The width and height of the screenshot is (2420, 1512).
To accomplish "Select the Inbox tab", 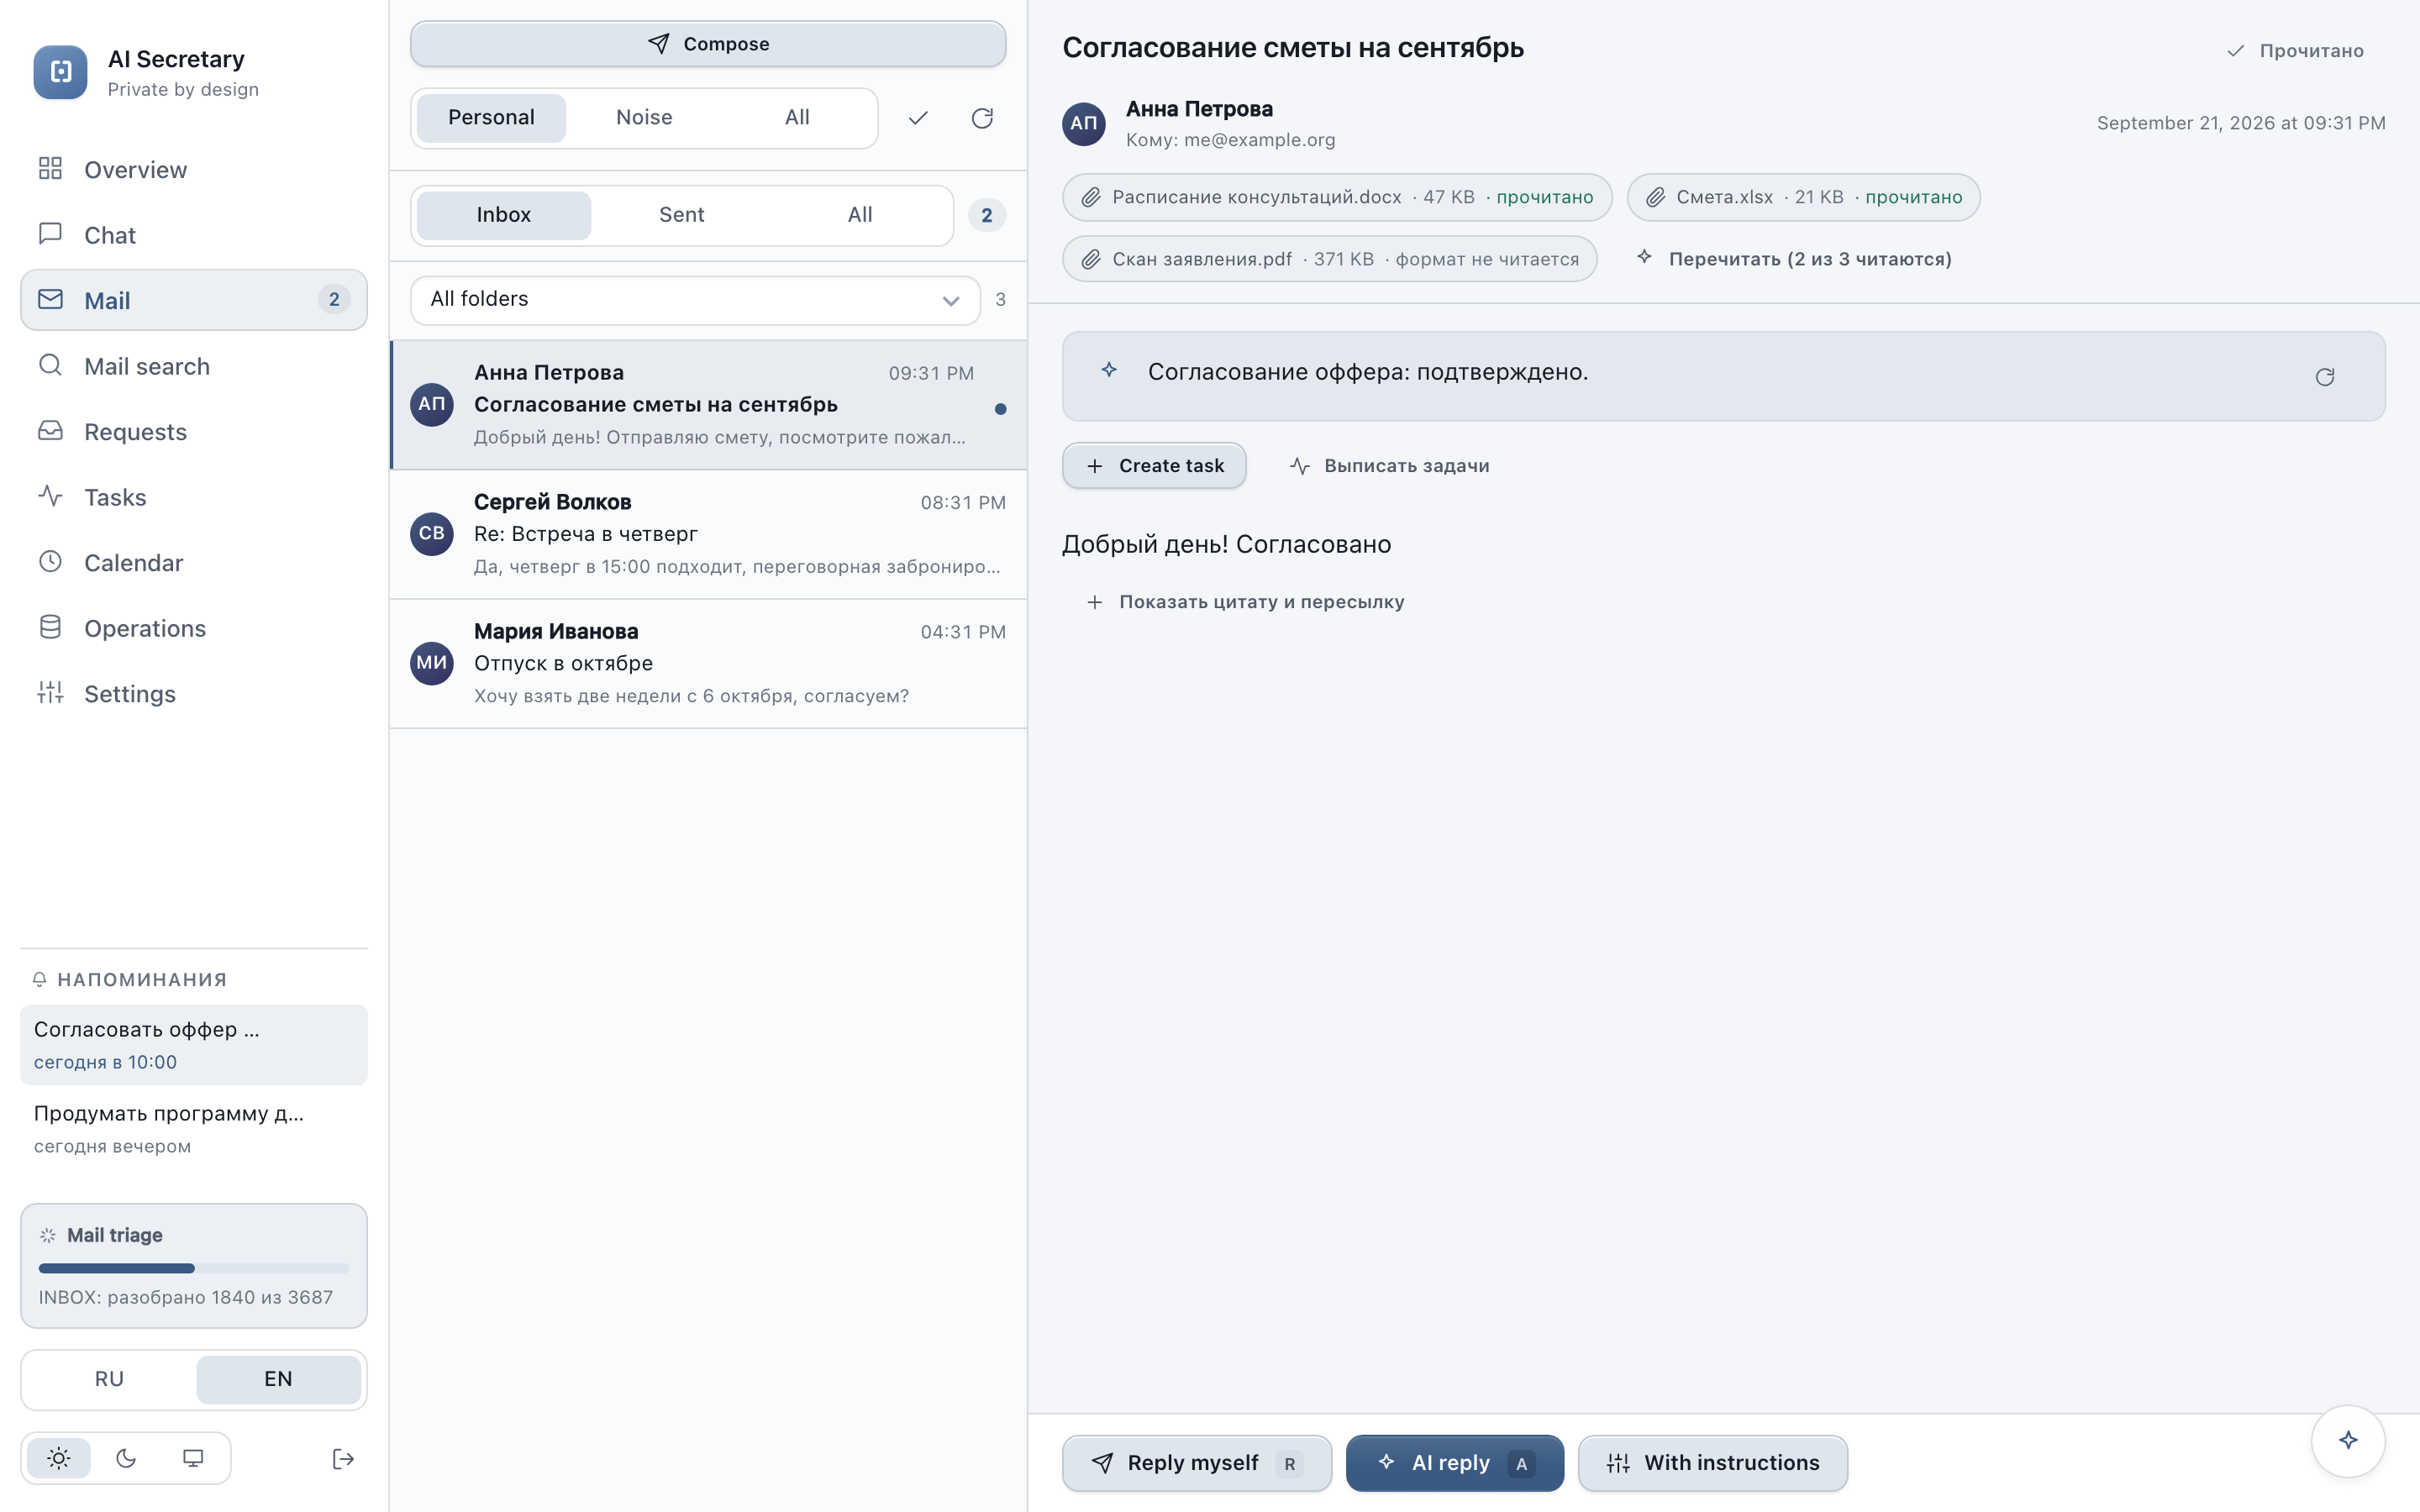I will pos(503,215).
